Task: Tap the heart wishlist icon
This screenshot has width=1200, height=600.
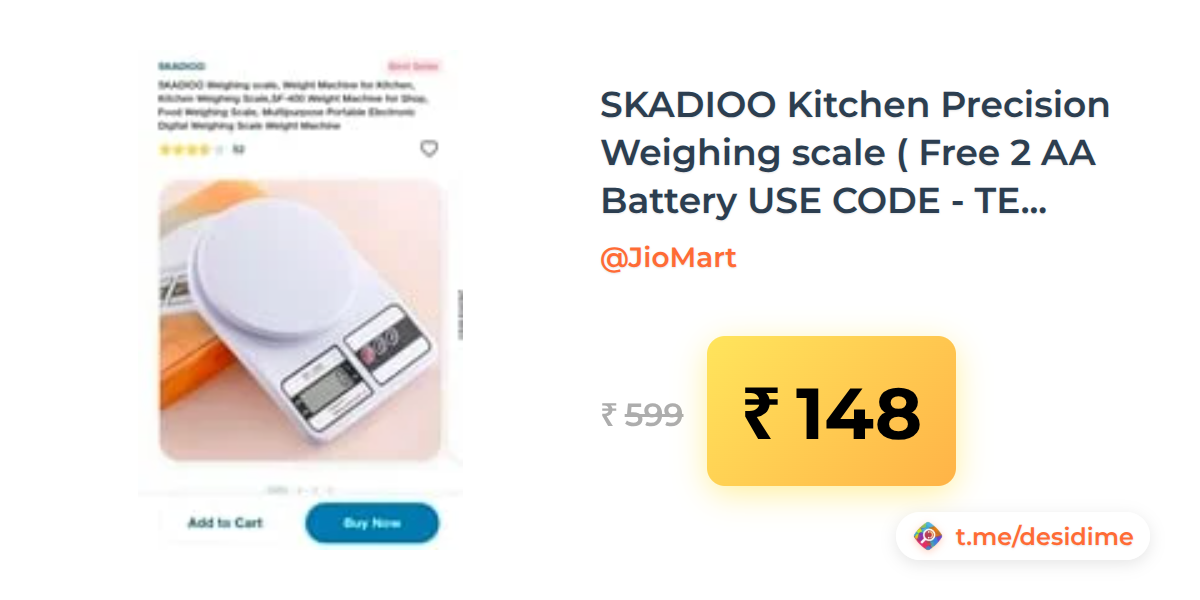Action: pyautogui.click(x=429, y=149)
